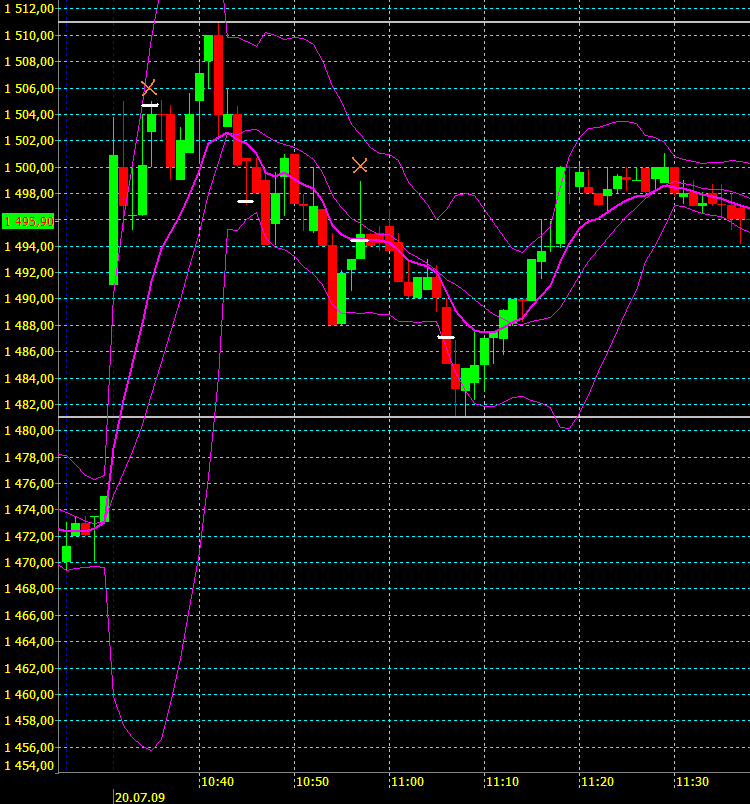Viewport: 750px width, 804px height.
Task: Click the 11:10 time axis label
Action: [502, 782]
